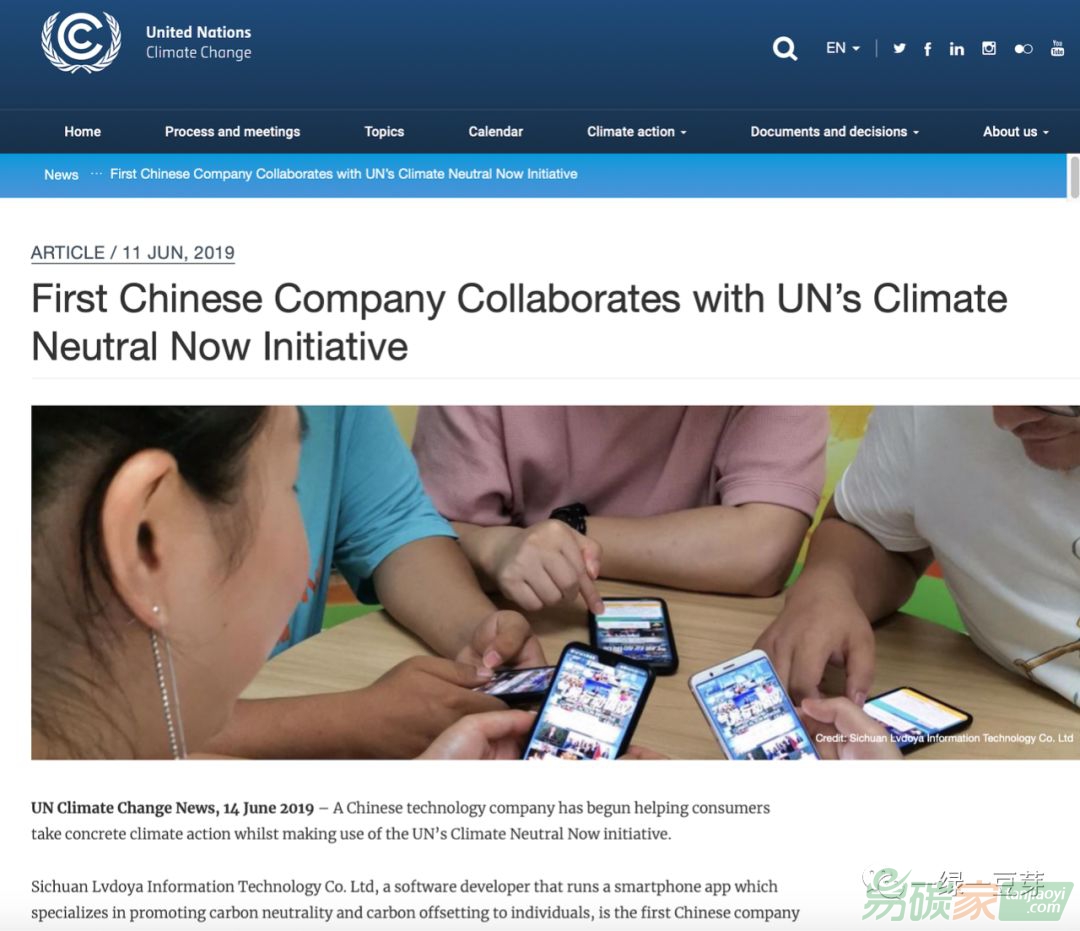Viewport: 1080px width, 931px height.
Task: Go to the Home menu item
Action: pyautogui.click(x=83, y=132)
